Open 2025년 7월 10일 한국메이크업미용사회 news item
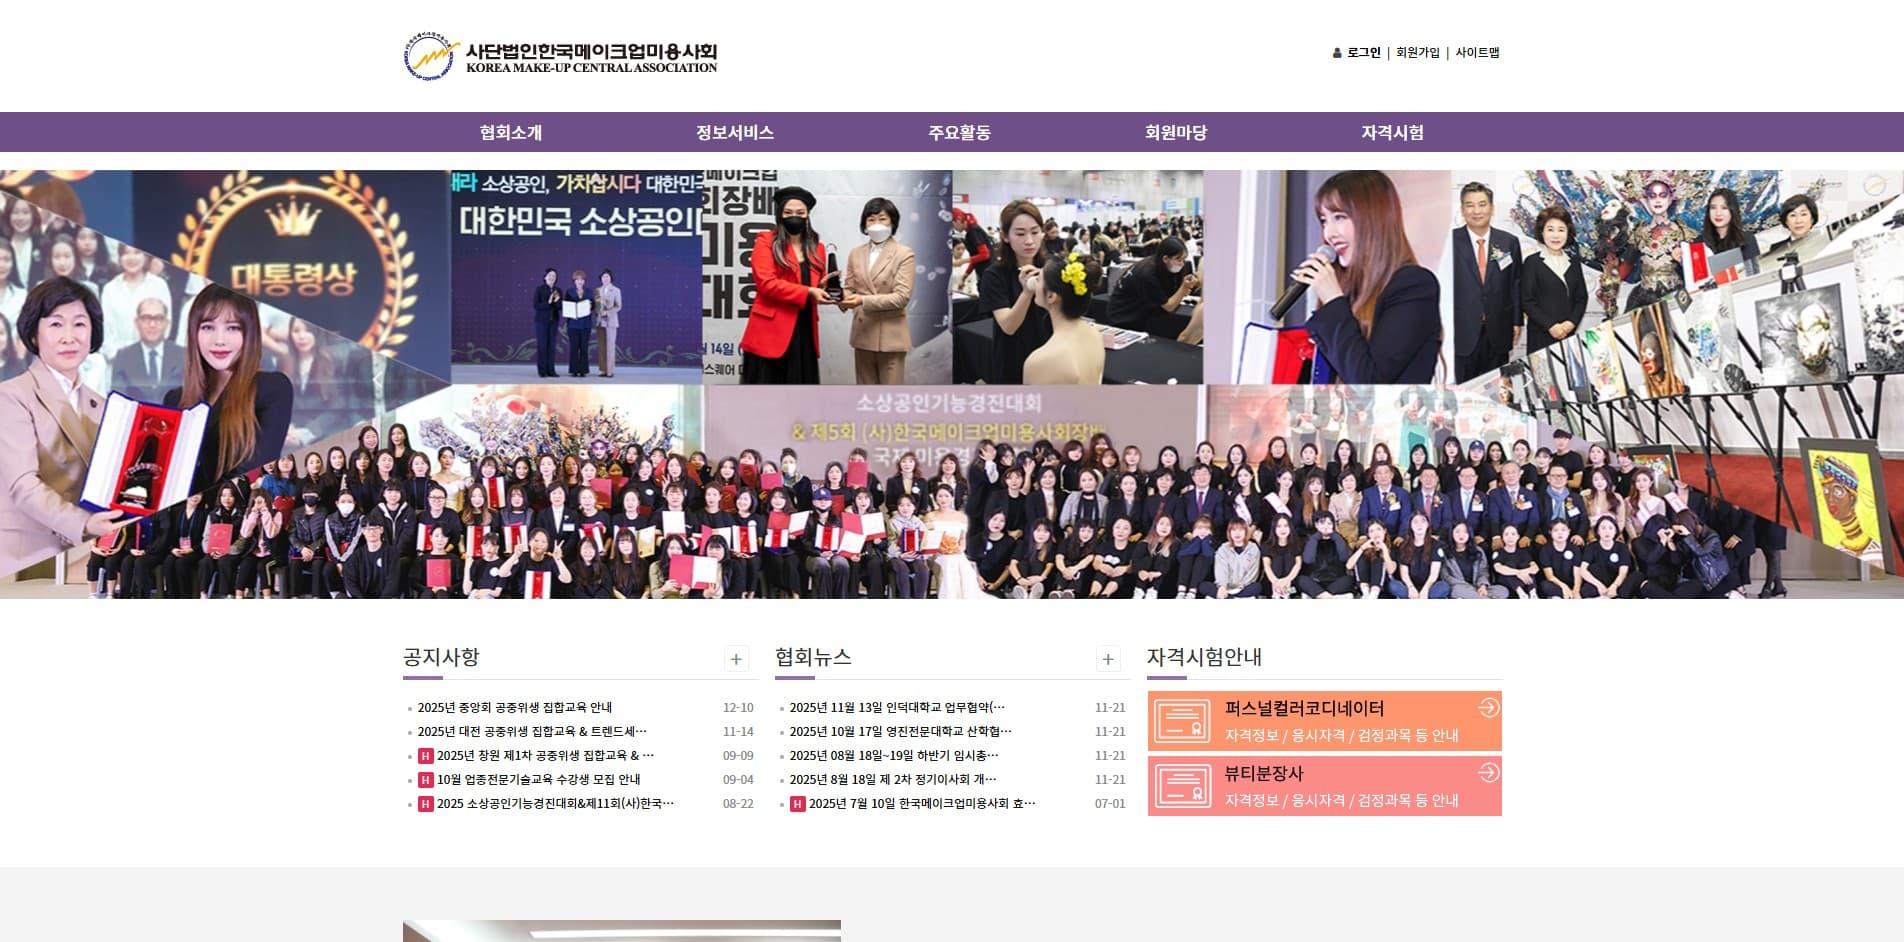1904x942 pixels. point(921,804)
